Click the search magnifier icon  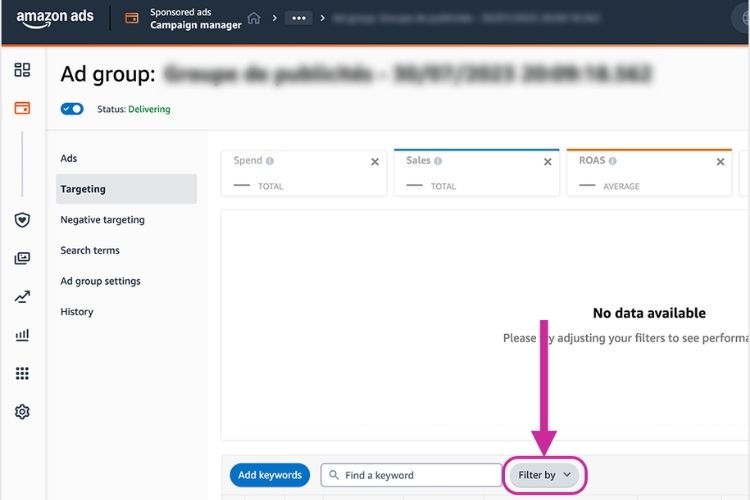point(334,475)
